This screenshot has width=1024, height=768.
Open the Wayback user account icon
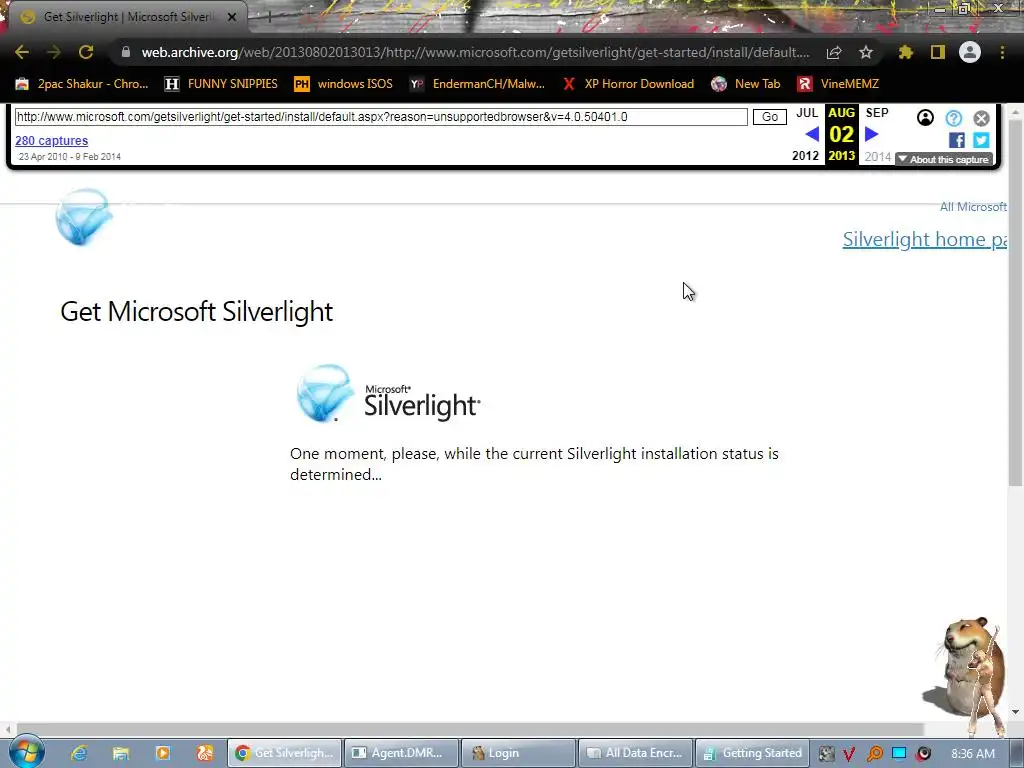click(925, 118)
